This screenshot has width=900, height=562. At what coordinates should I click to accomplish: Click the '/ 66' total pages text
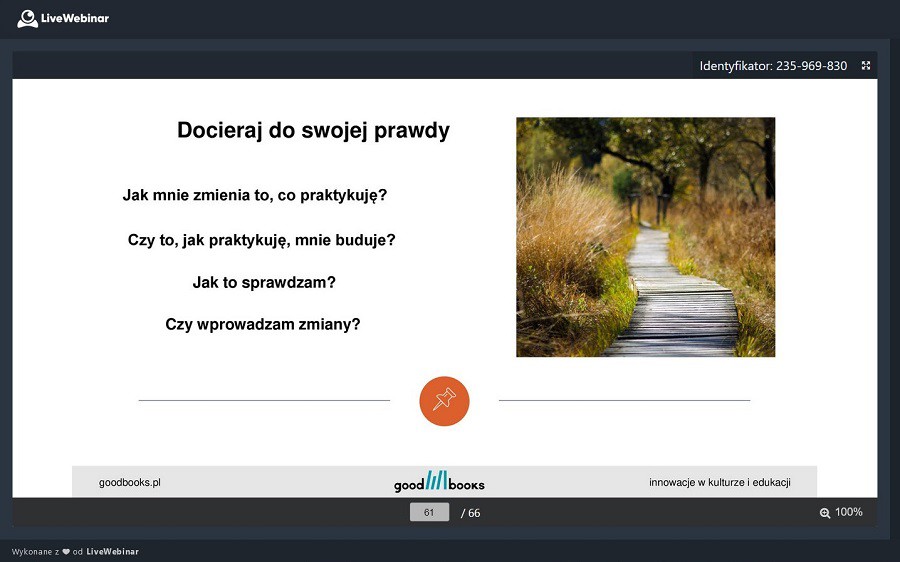[x=471, y=513]
